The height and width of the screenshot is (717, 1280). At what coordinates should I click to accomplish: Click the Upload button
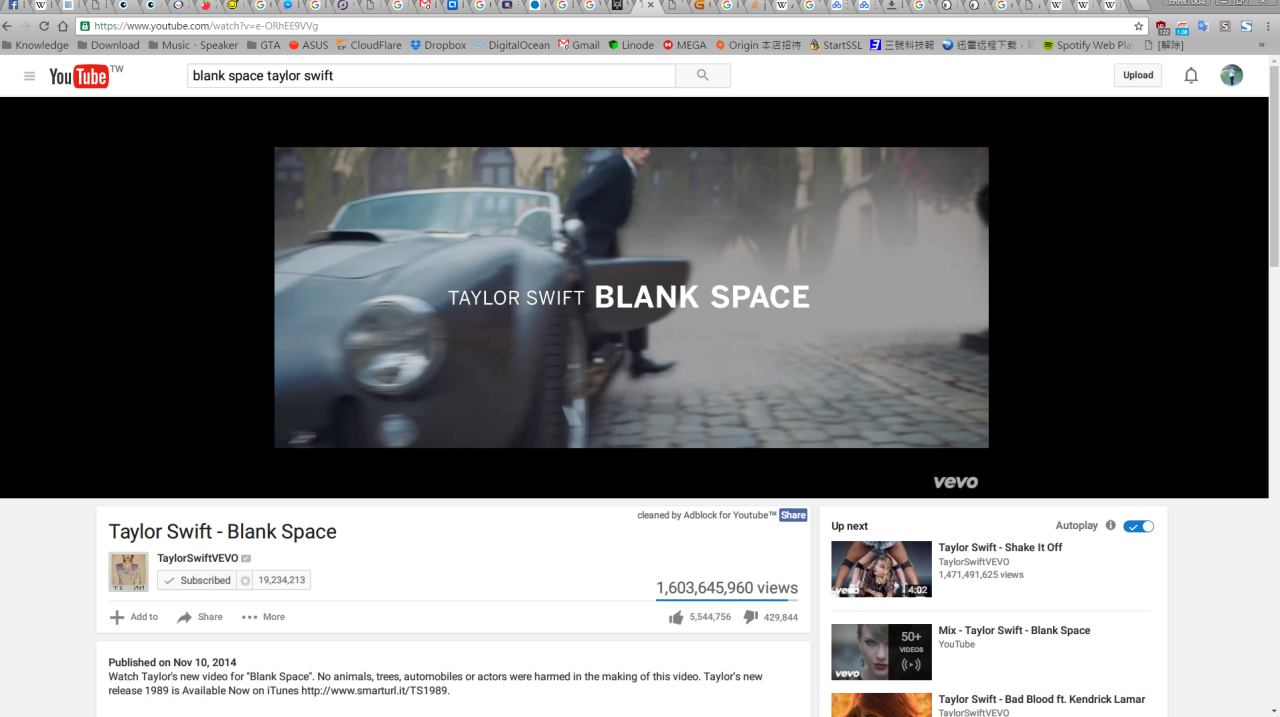1138,75
